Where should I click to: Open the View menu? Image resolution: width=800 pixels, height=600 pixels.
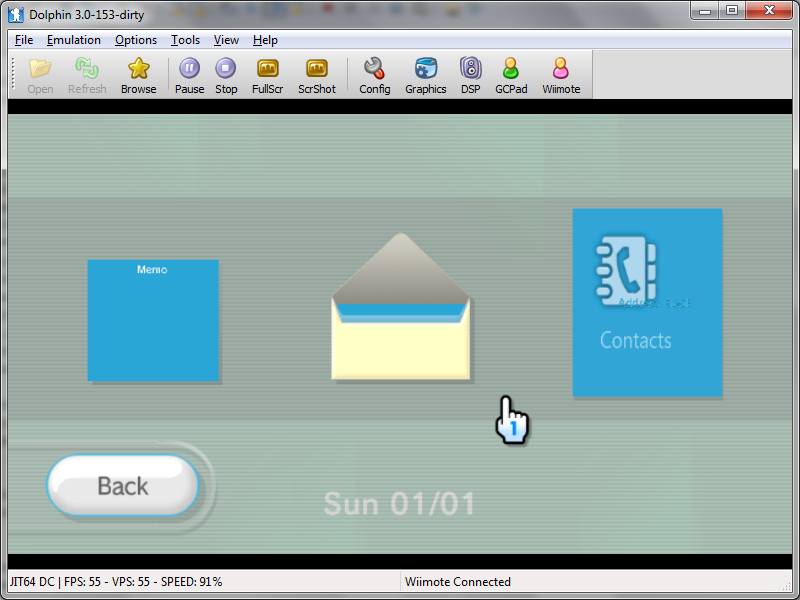[226, 40]
